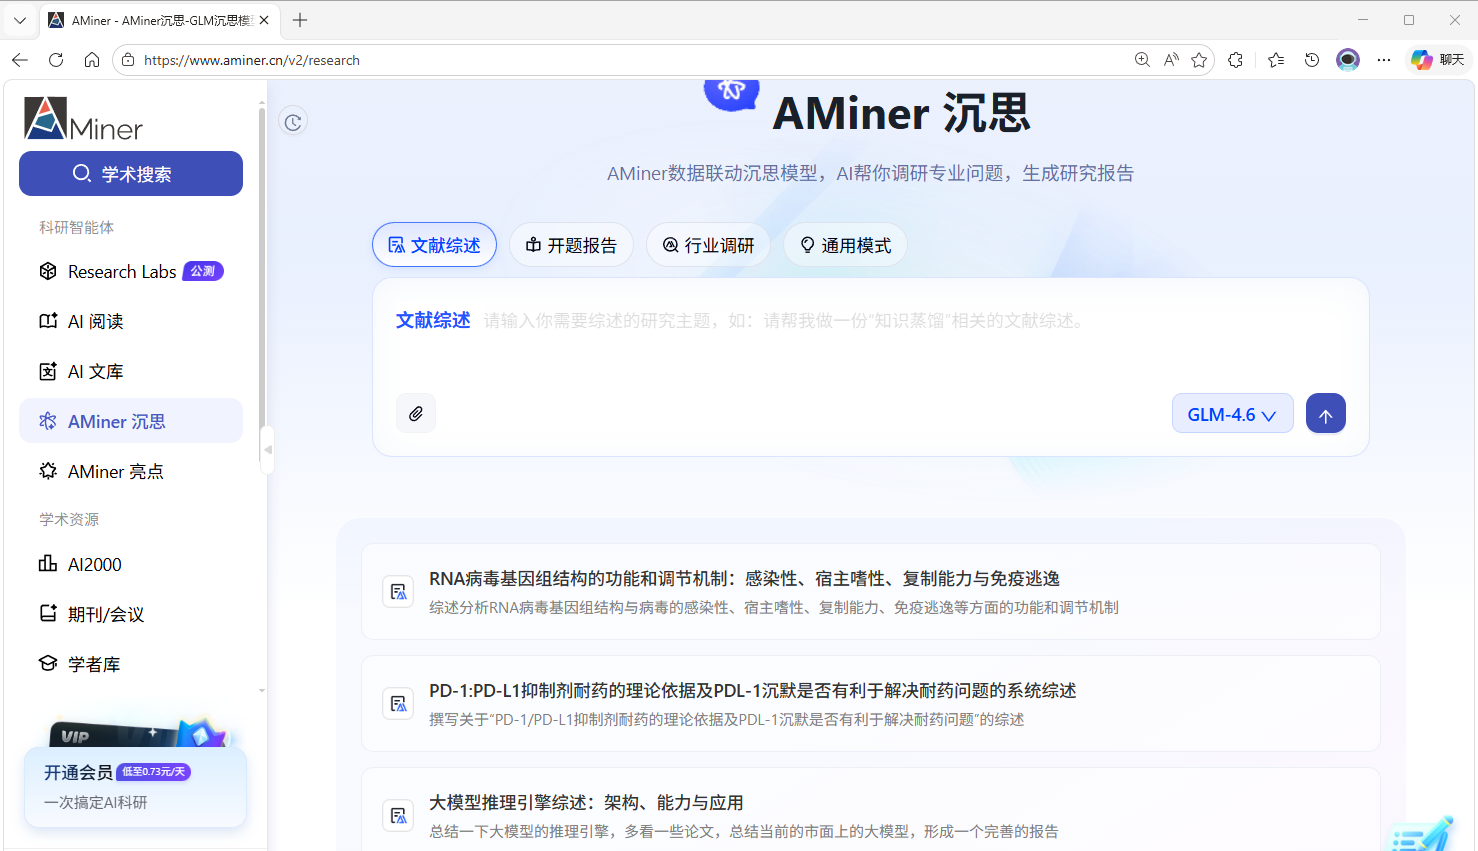
Task: Open the favorites list icon
Action: (1276, 60)
